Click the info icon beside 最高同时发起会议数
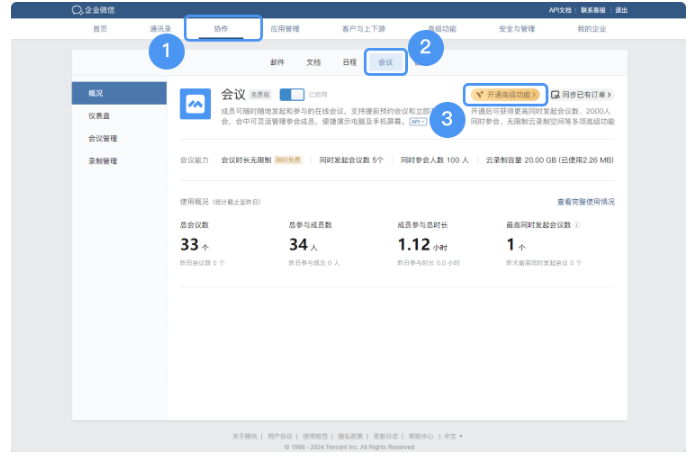This screenshot has height=462, width=693. pyautogui.click(x=577, y=226)
